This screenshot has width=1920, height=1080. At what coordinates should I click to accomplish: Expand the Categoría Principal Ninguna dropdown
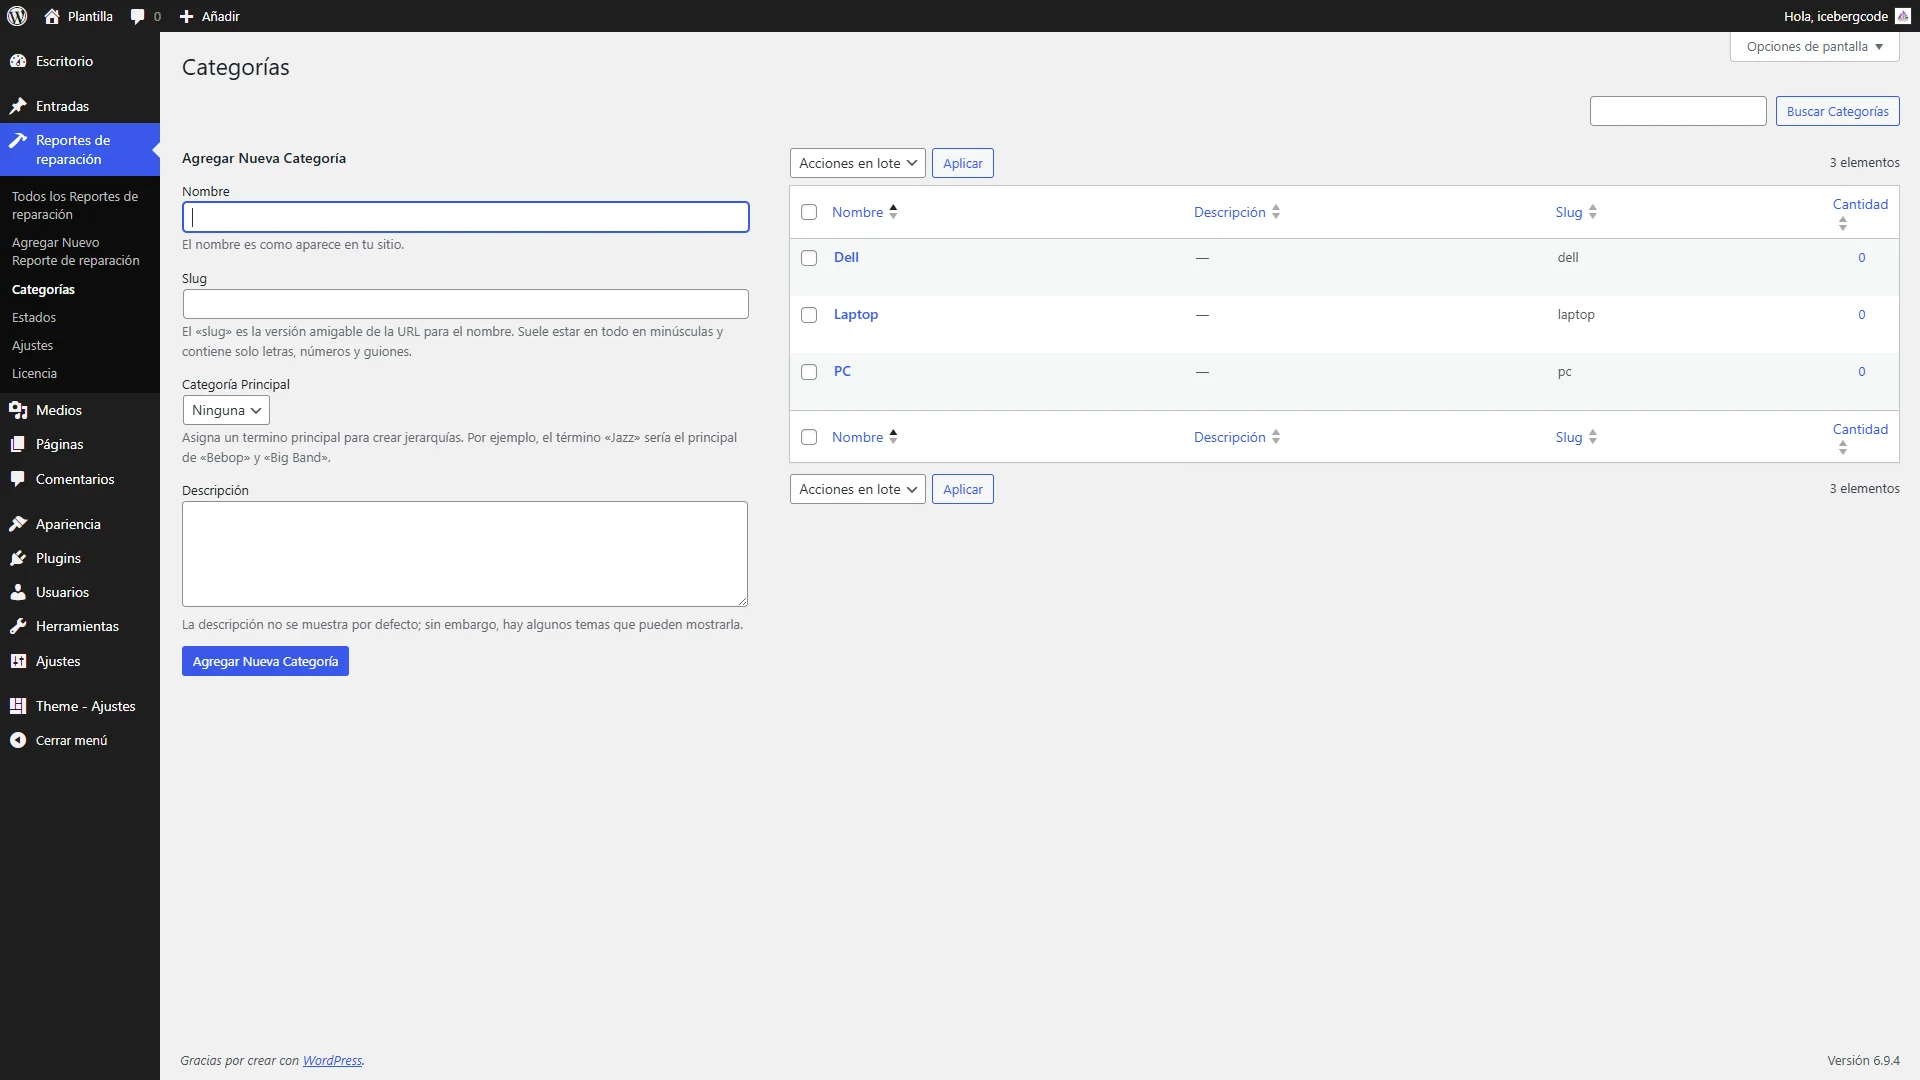tap(226, 410)
